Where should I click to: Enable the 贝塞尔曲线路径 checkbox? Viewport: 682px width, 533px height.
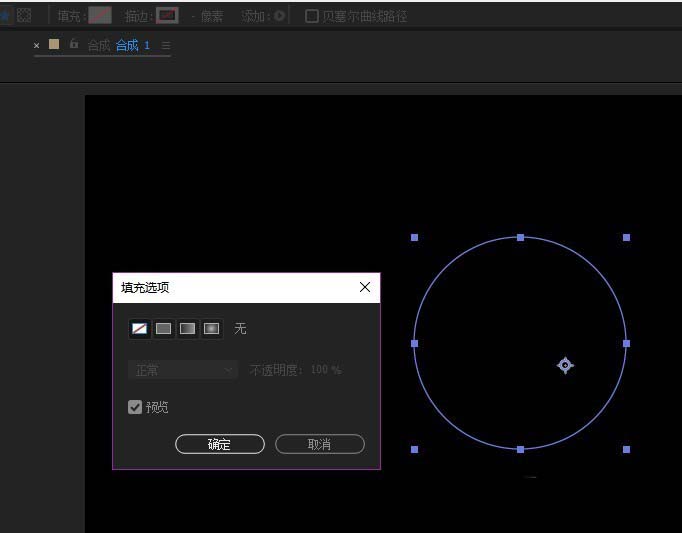312,16
